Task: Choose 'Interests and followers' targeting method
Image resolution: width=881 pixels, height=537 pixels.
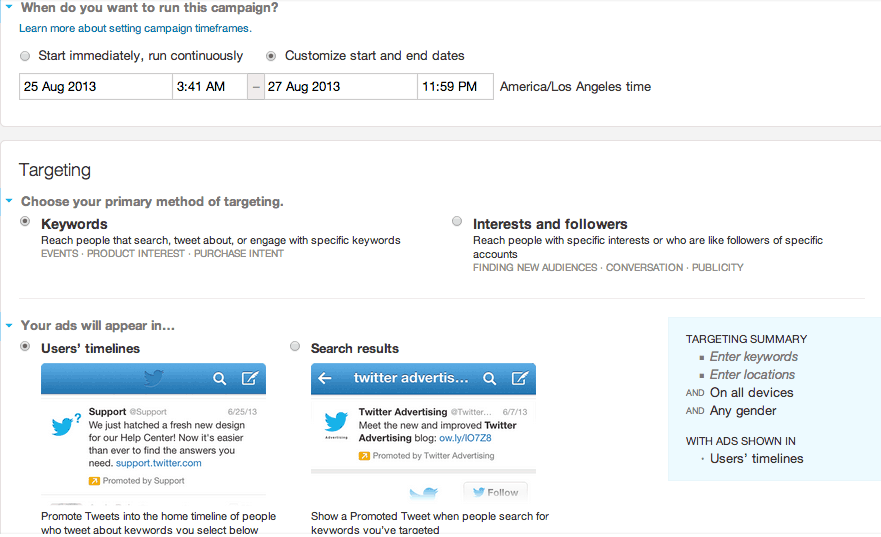Action: click(457, 221)
